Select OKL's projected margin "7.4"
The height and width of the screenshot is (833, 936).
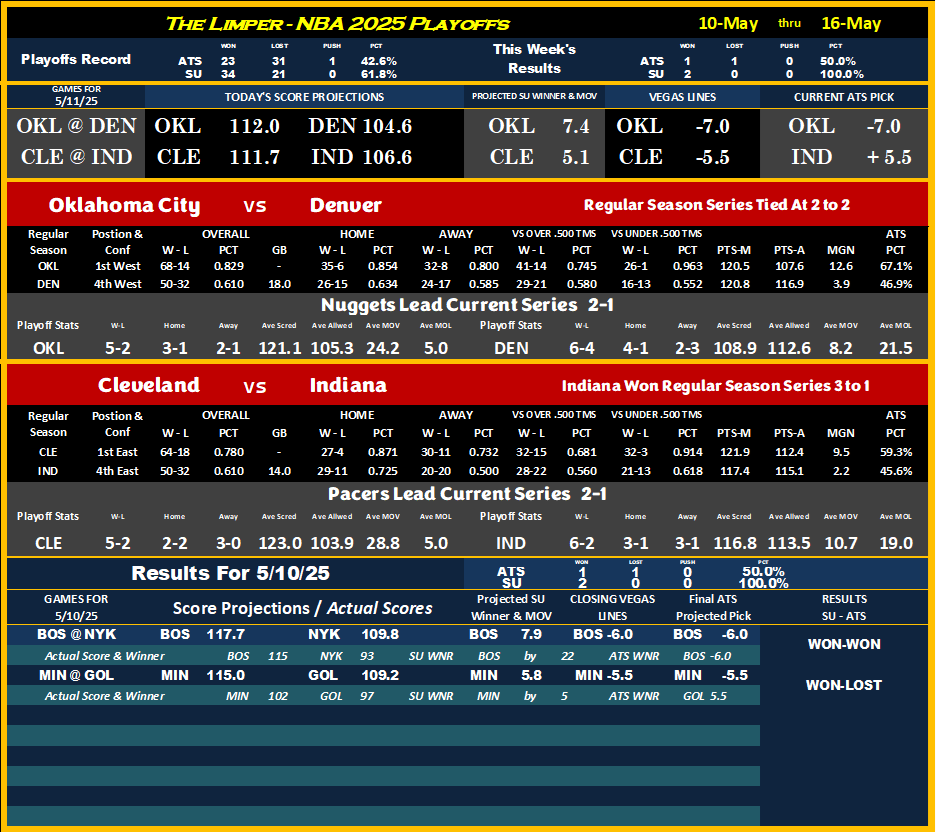(575, 126)
